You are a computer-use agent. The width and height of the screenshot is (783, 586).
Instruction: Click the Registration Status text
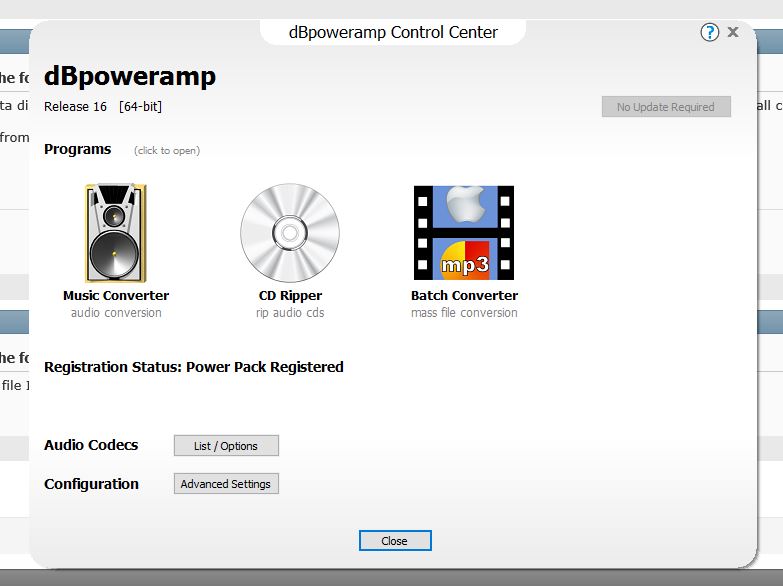(194, 367)
